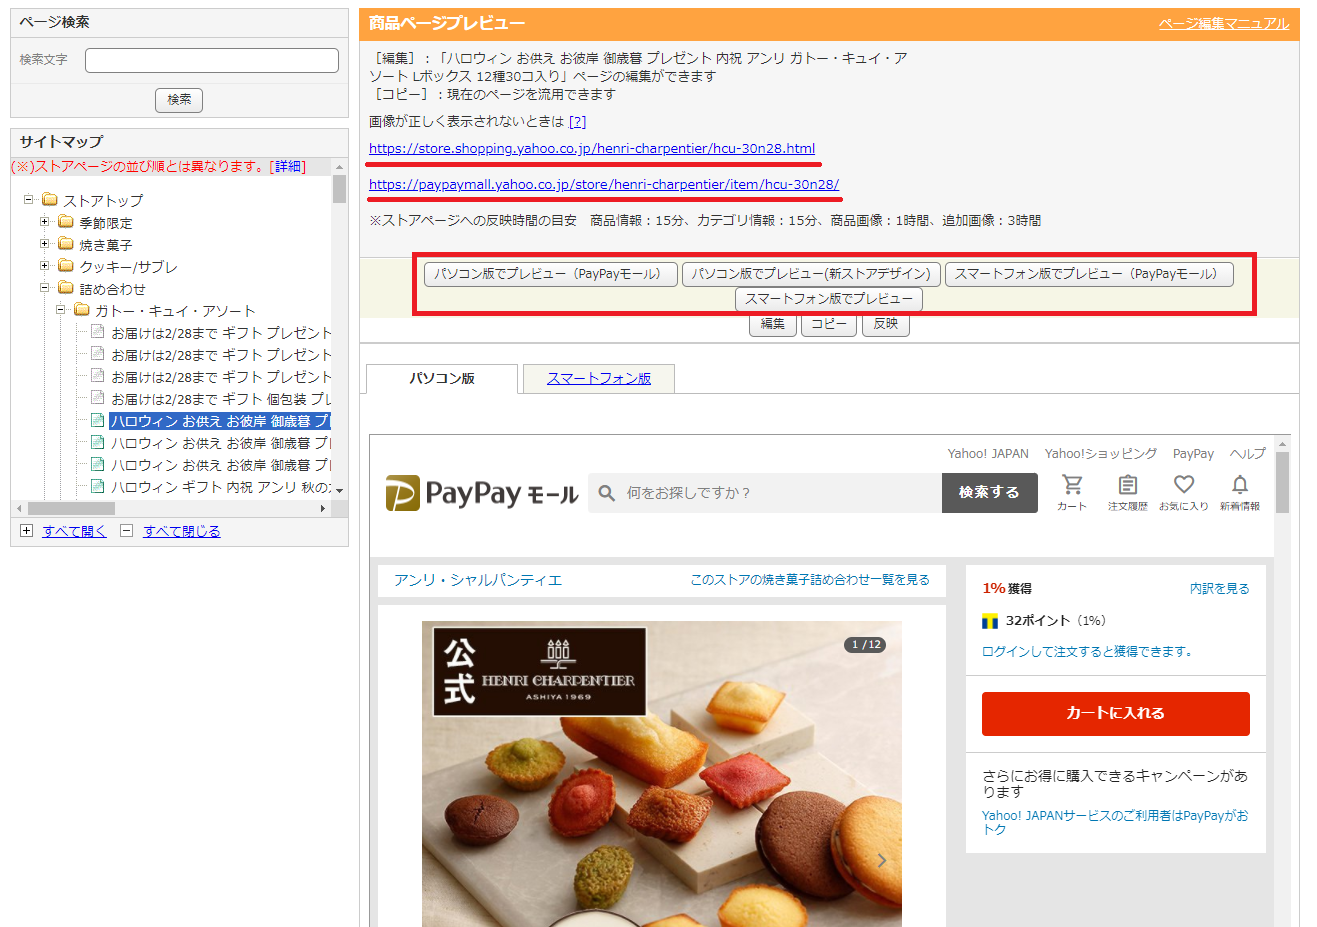Screen dimensions: 1317x927
Task: Click このストアの焼き菓子詰め合わせ一覧を見る link
Action: [810, 580]
